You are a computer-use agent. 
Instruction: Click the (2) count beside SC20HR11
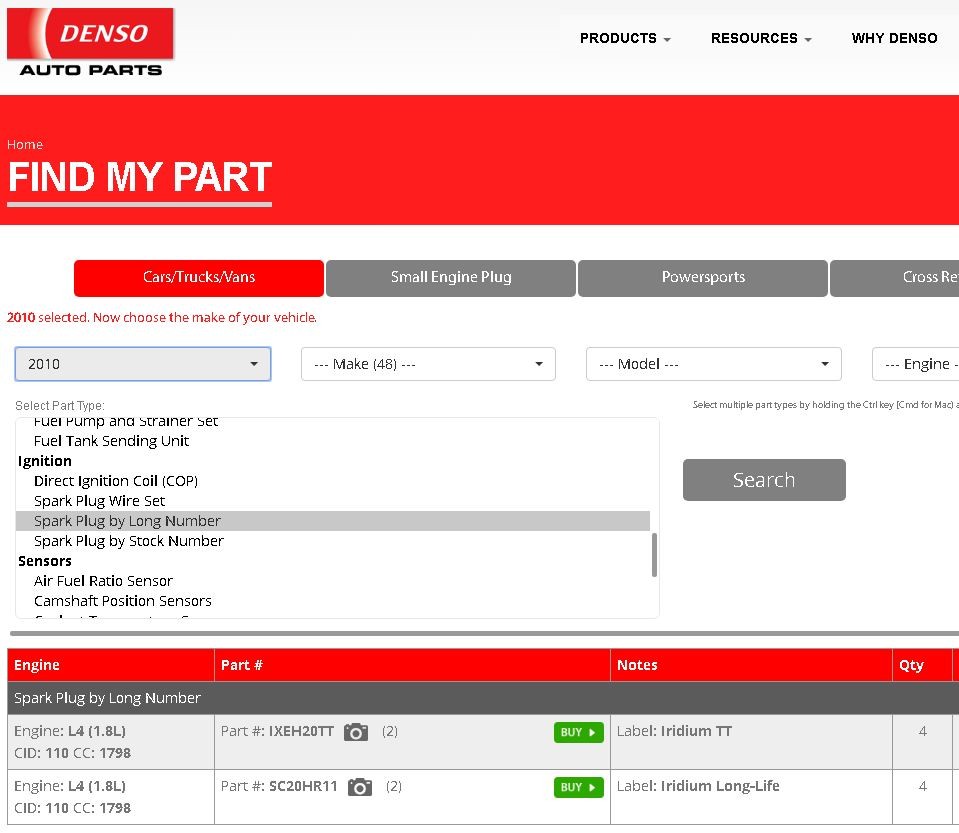(393, 787)
